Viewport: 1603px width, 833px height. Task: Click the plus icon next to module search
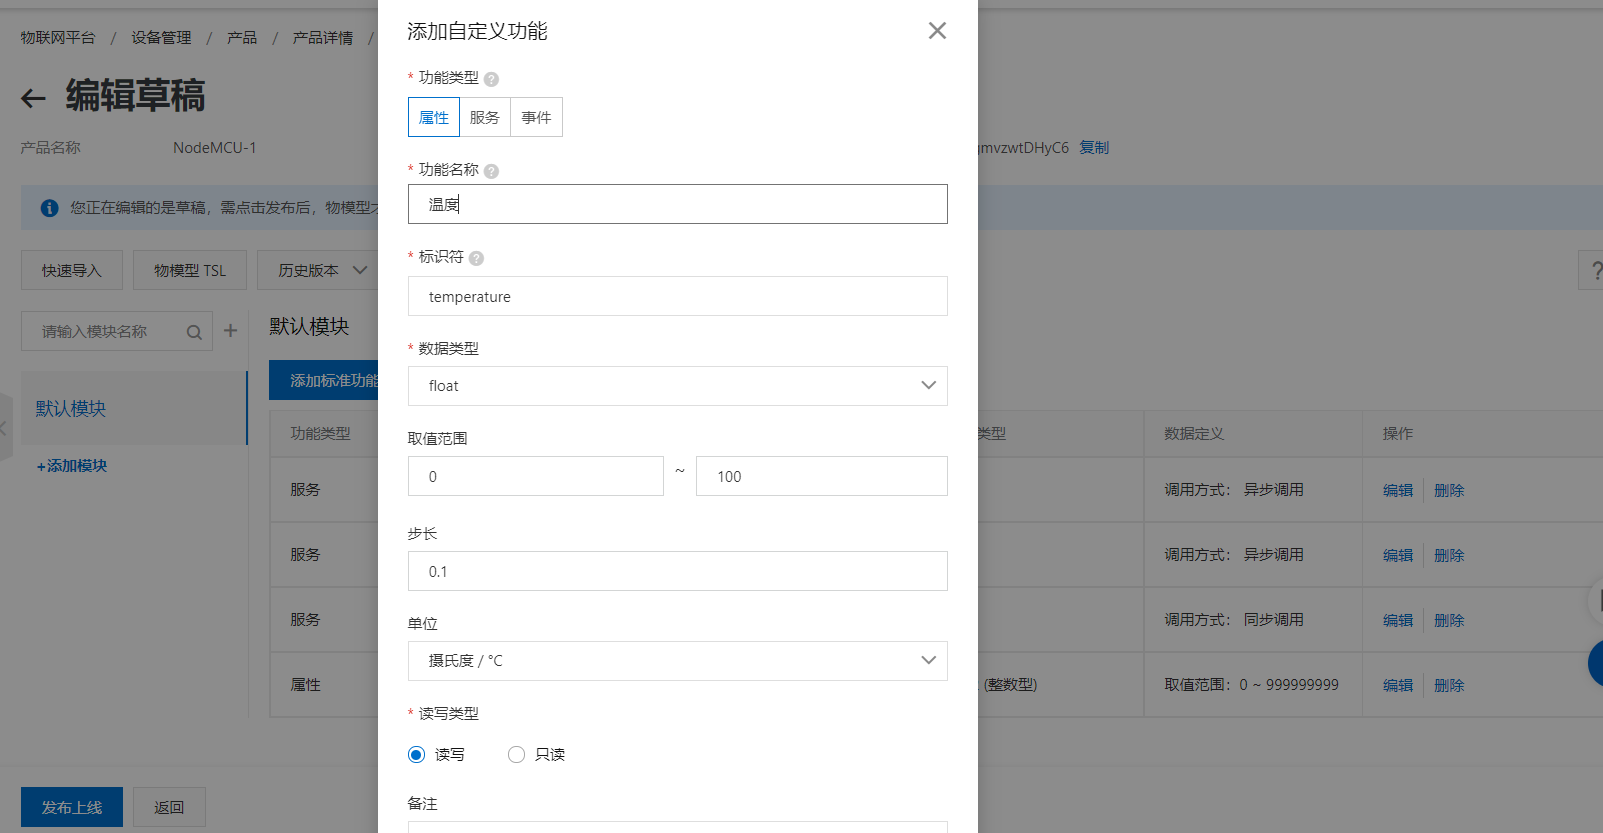click(x=230, y=330)
